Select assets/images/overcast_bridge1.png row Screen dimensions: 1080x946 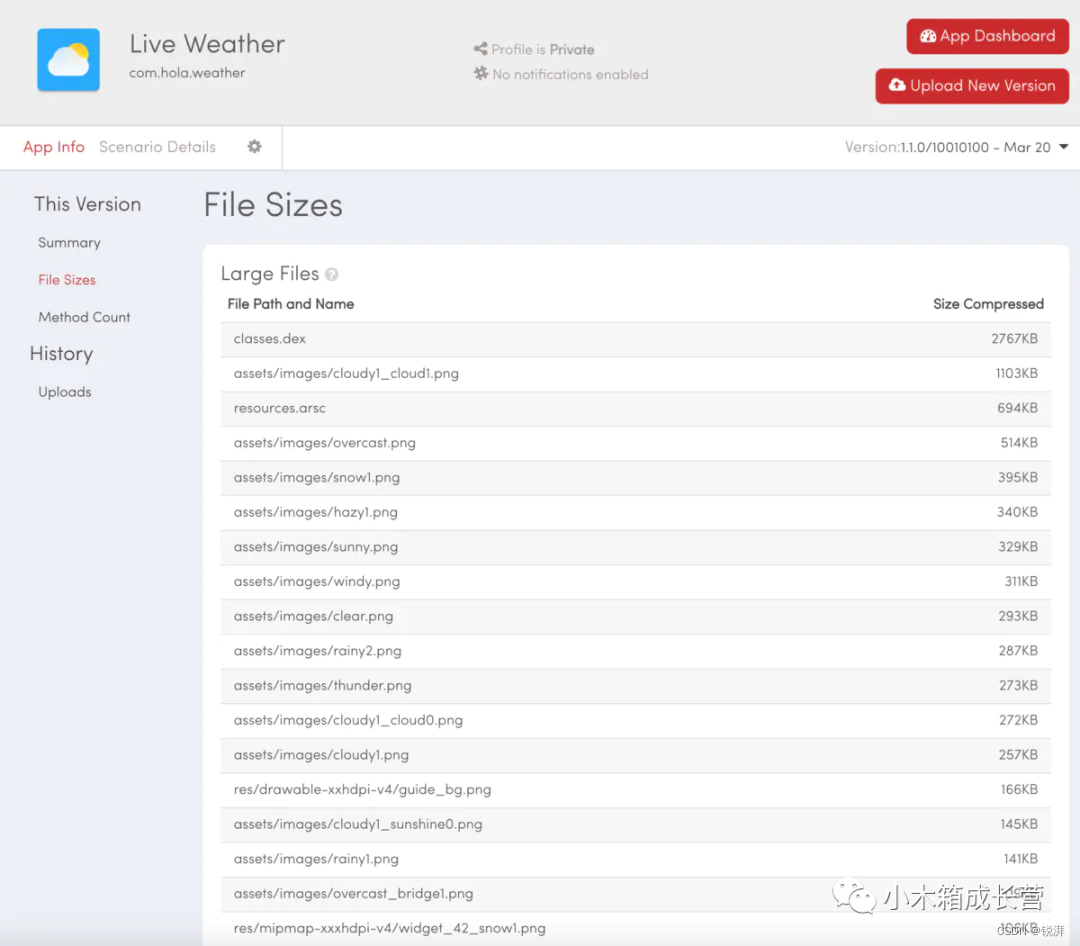pyautogui.click(x=635, y=894)
